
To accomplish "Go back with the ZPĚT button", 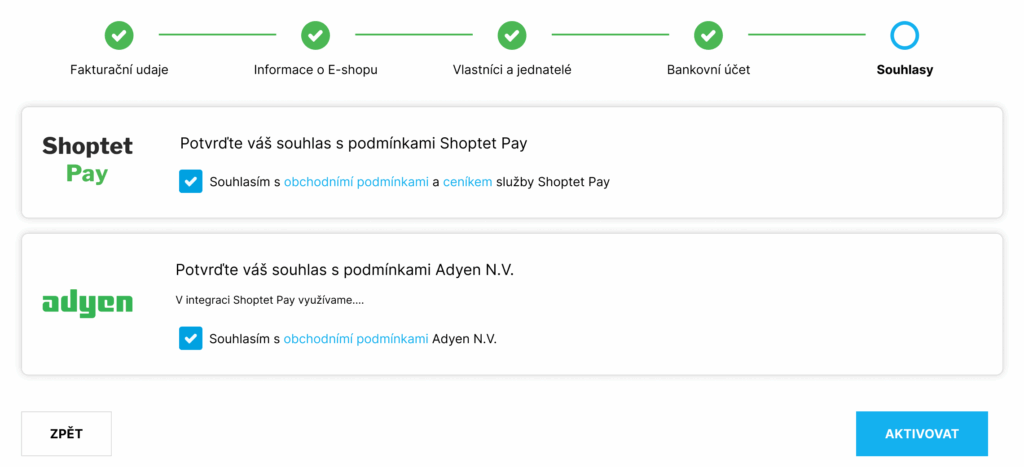I will point(67,434).
